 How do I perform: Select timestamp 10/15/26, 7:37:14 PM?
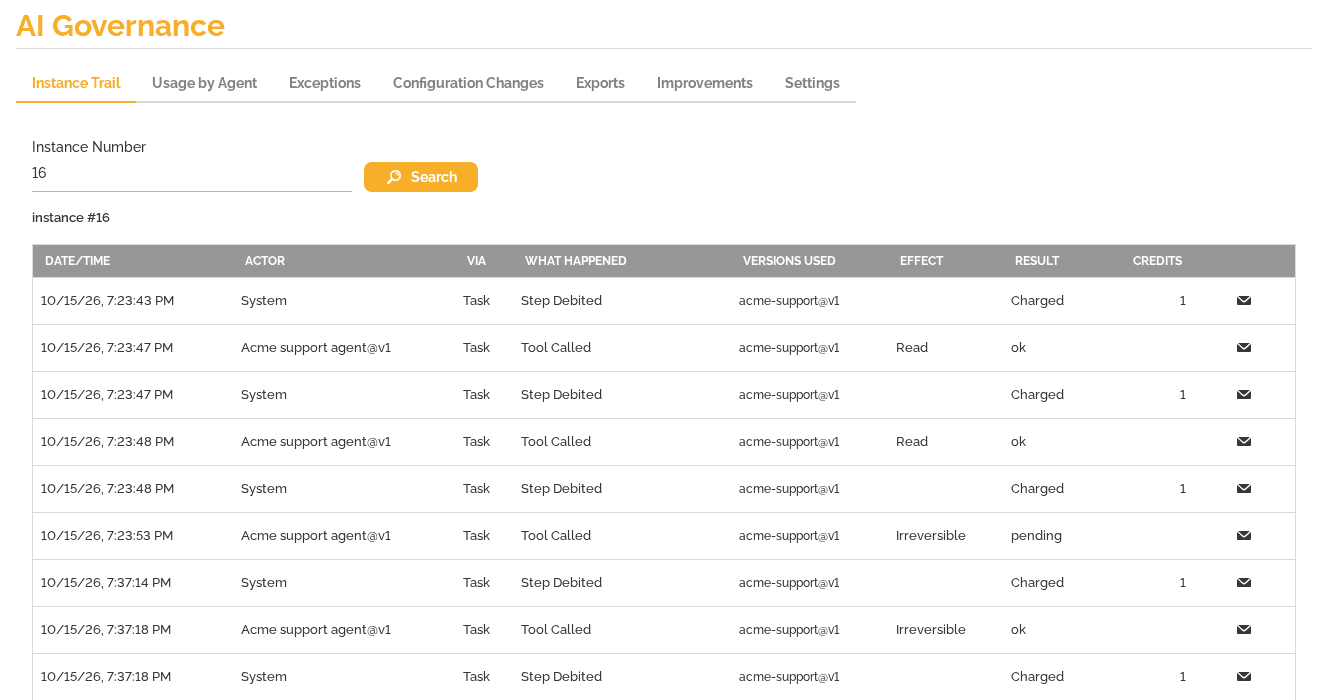tap(106, 583)
